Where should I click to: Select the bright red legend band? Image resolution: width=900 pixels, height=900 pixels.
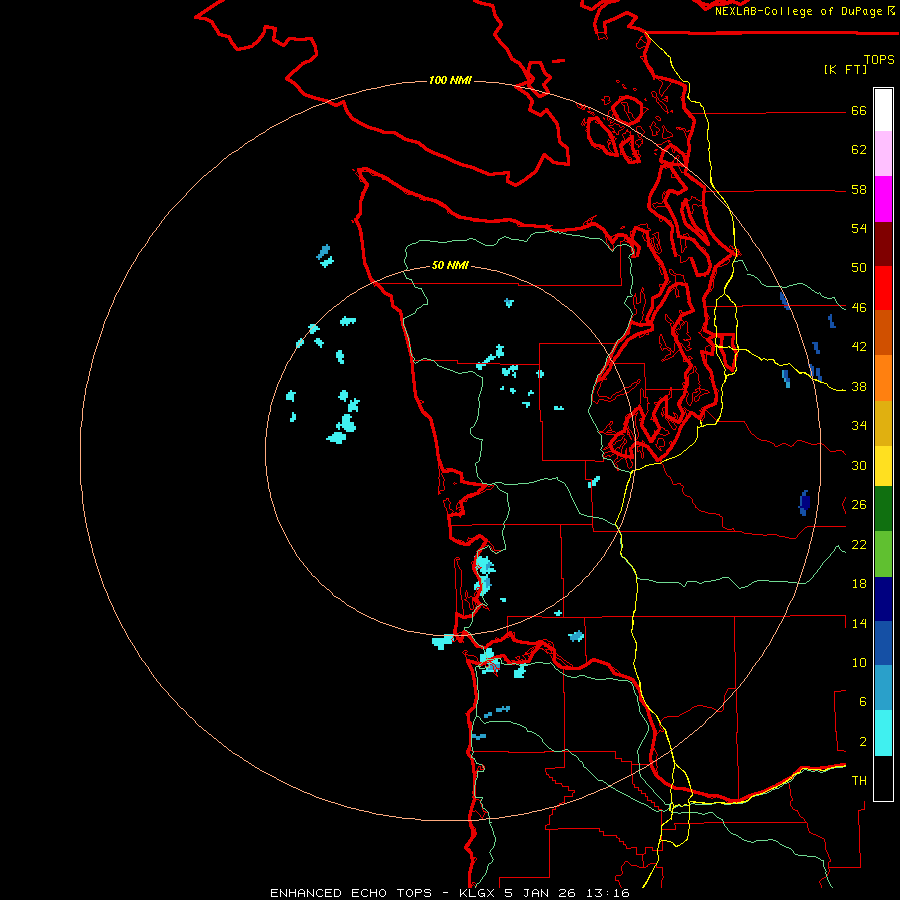coord(883,288)
